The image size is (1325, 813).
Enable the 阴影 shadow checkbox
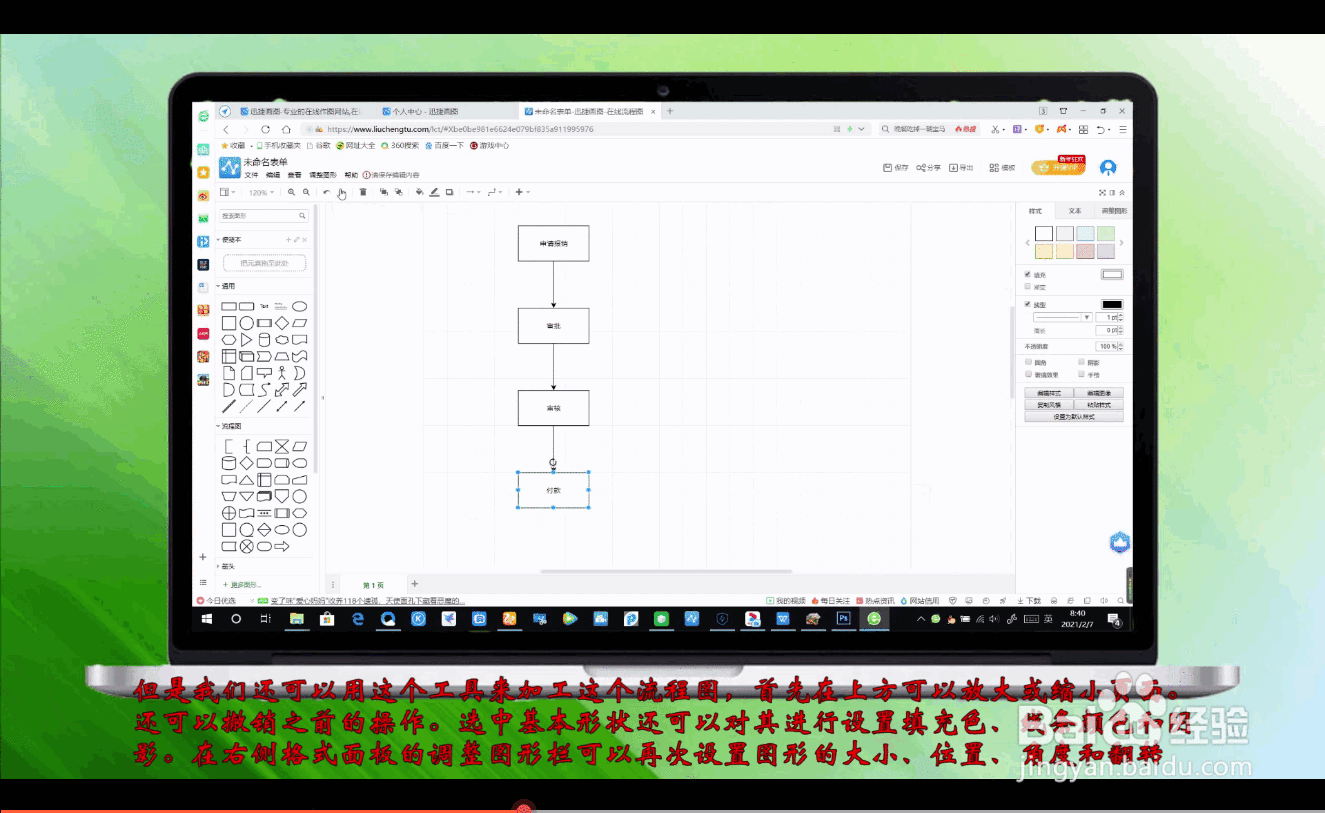click(x=1082, y=362)
